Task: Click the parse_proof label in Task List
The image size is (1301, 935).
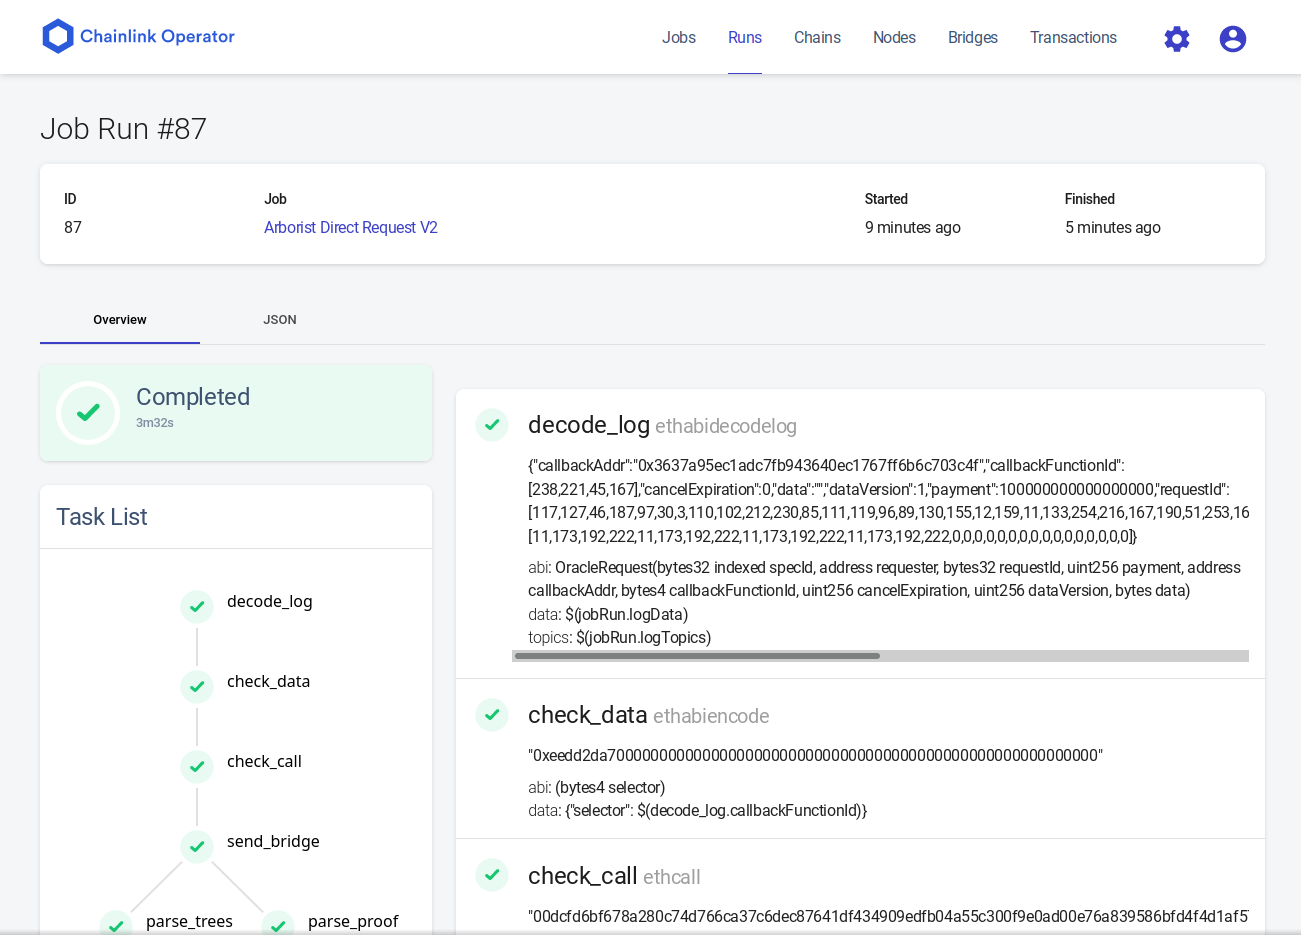Action: pos(353,921)
